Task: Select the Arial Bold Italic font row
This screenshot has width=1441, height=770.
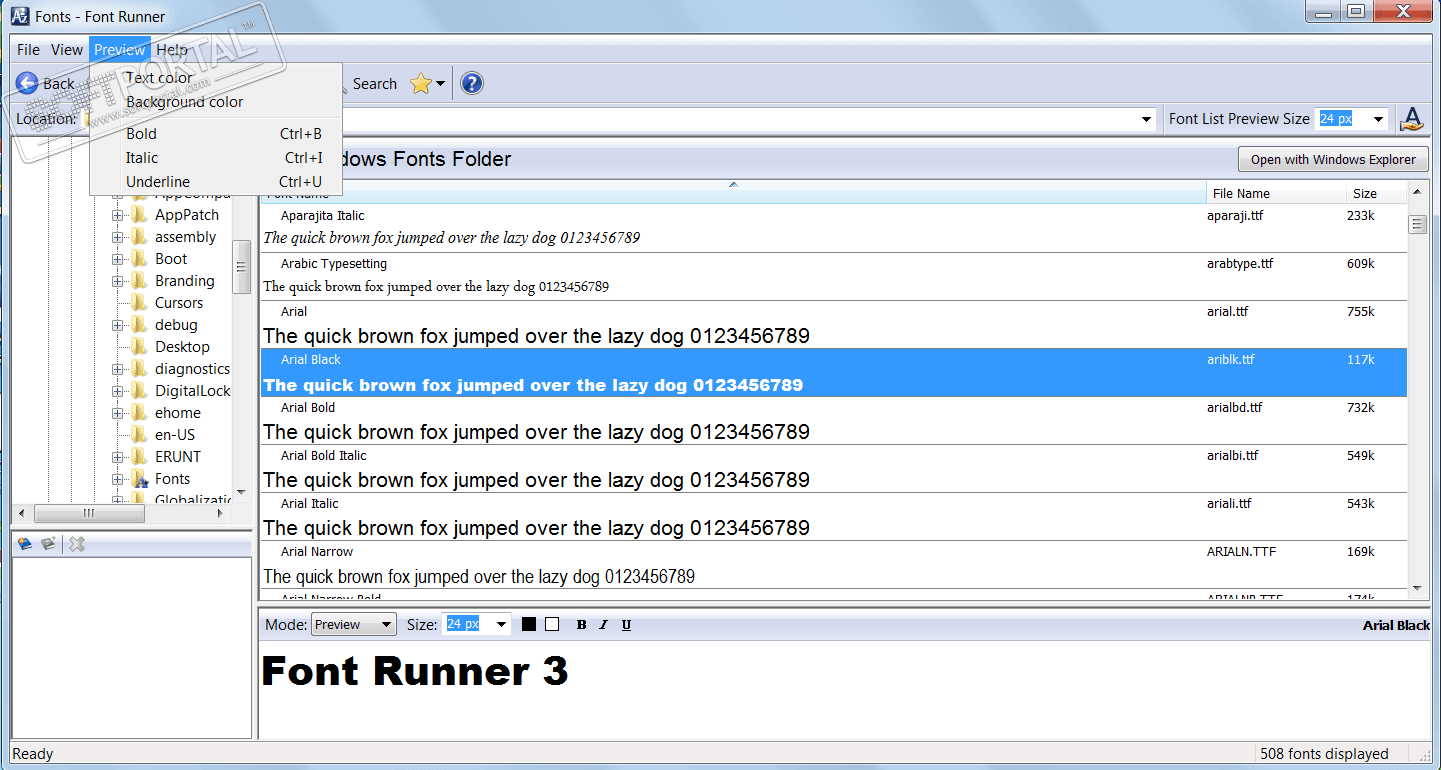Action: pos(834,468)
